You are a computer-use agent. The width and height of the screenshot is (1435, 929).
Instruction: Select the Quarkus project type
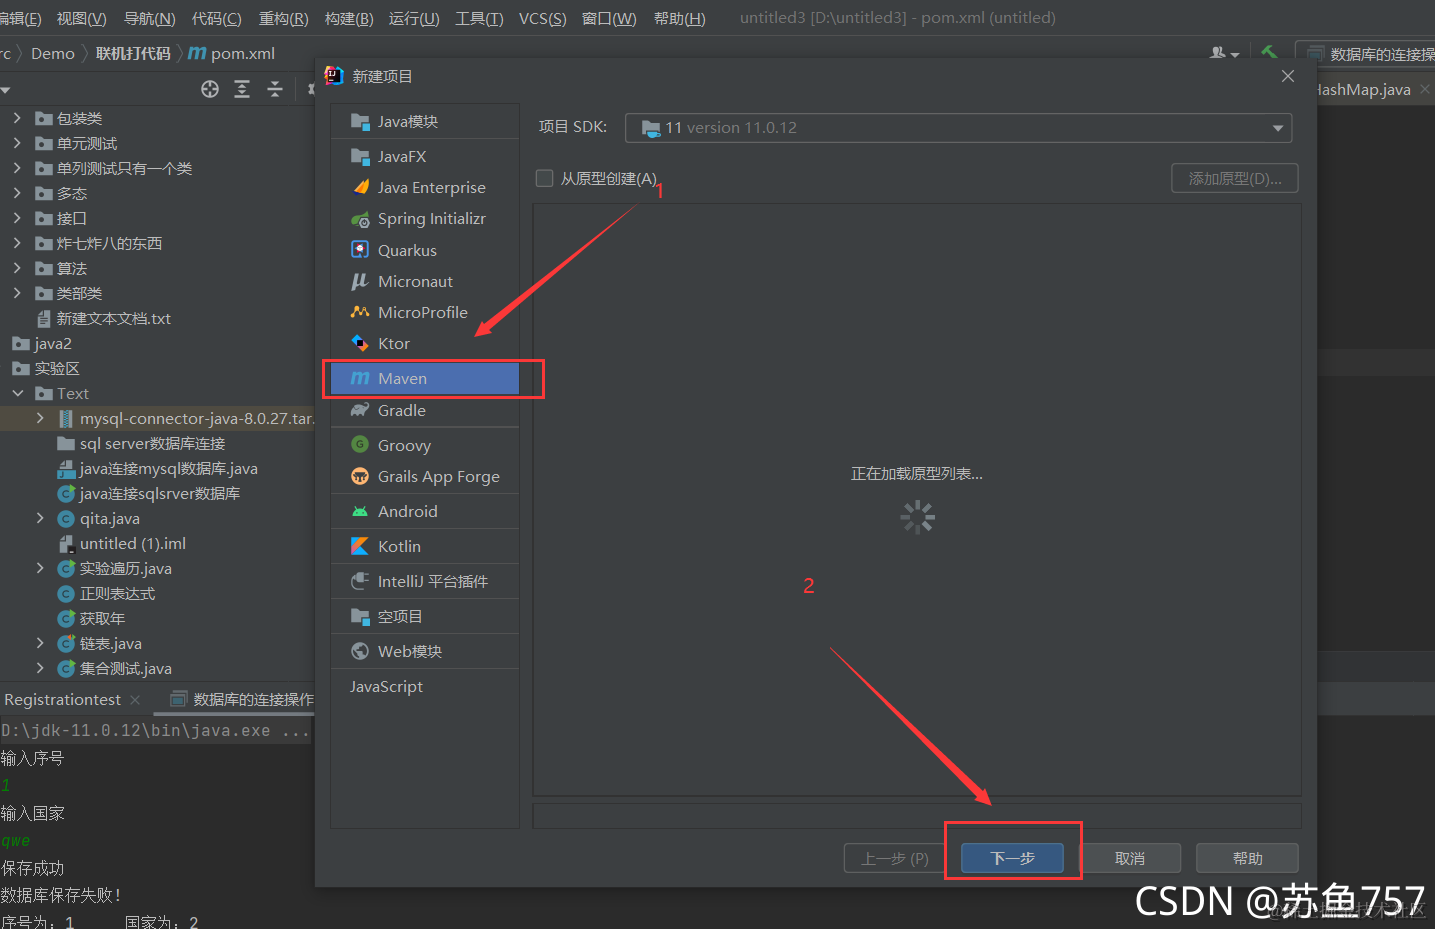425,250
